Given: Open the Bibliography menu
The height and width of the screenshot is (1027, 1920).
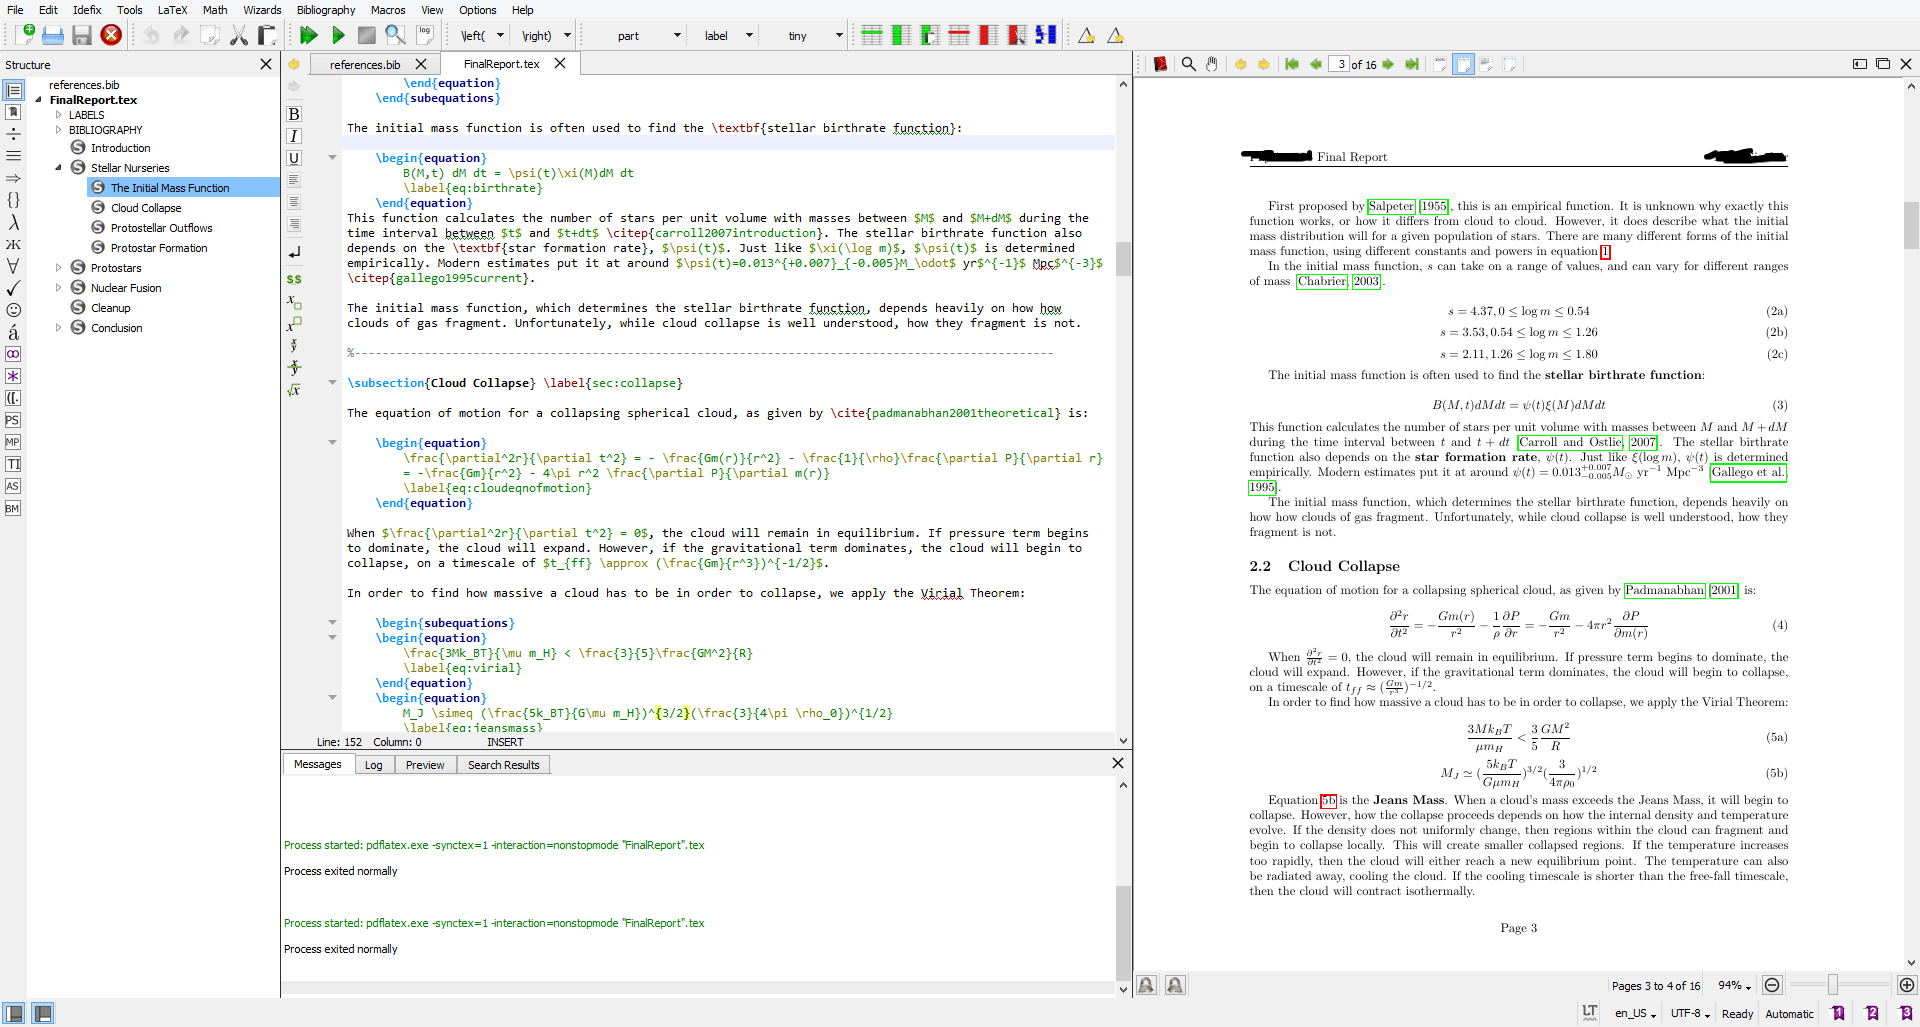Looking at the screenshot, I should coord(325,10).
